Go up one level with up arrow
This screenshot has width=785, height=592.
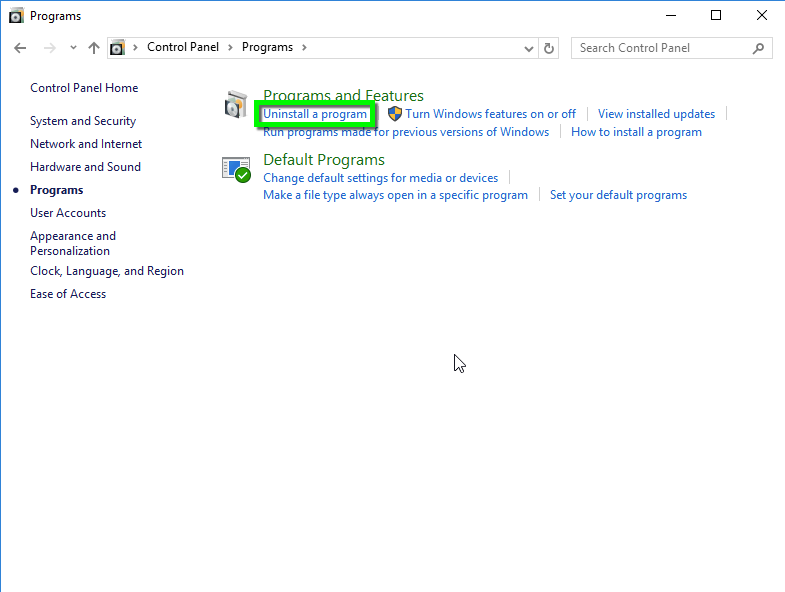94,48
